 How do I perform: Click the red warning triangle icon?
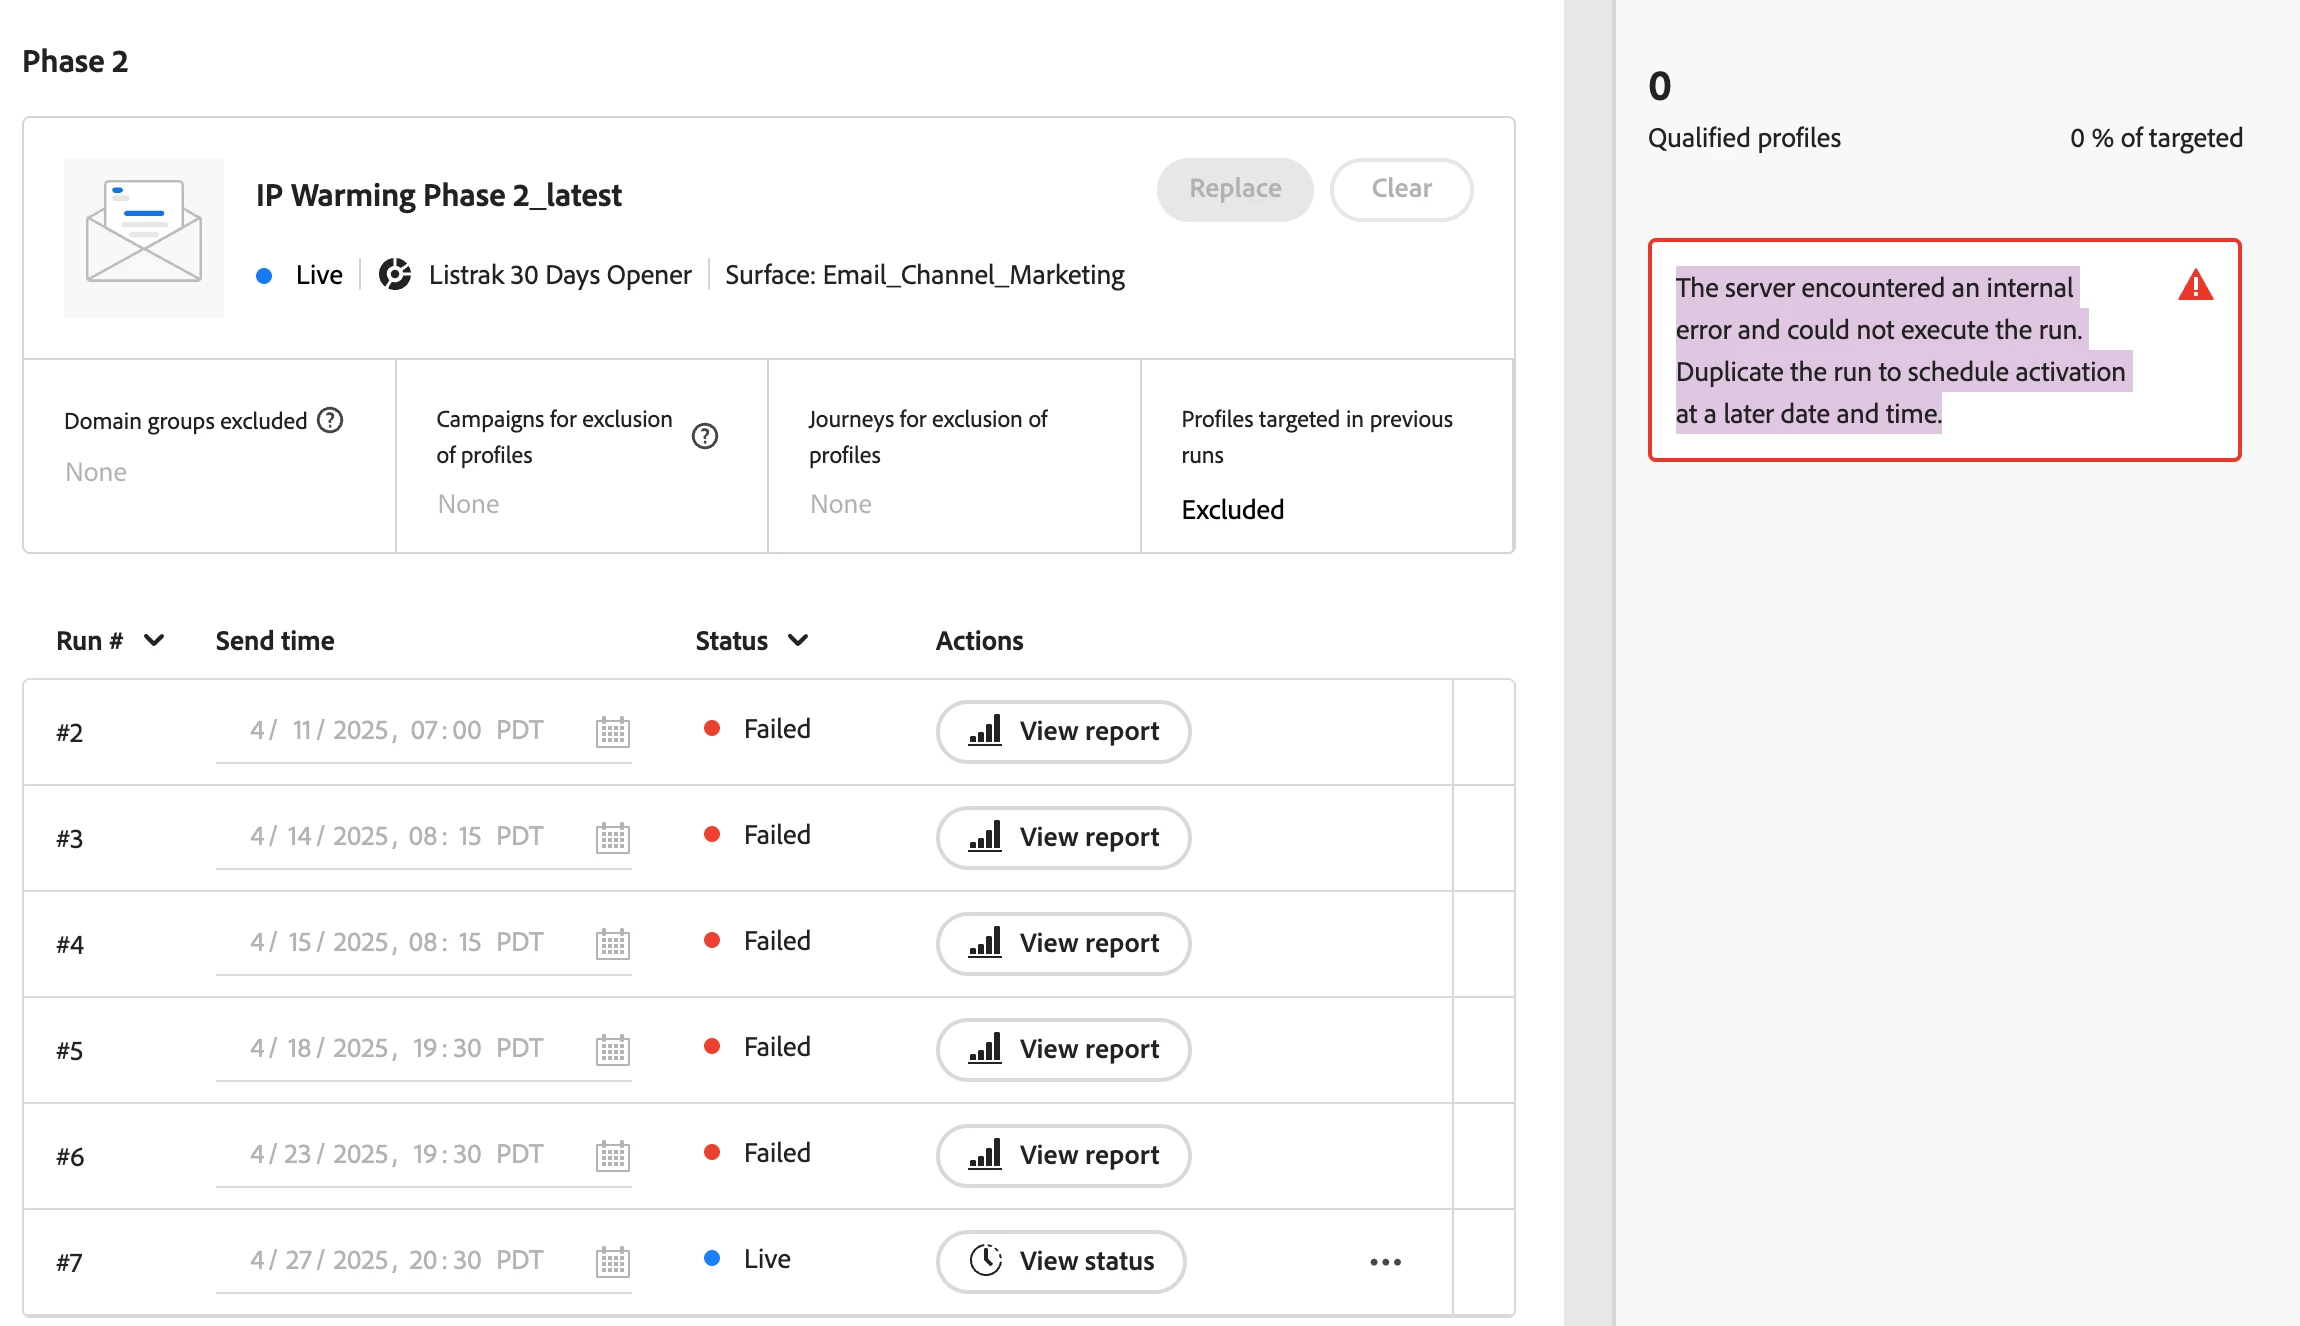click(x=2195, y=286)
